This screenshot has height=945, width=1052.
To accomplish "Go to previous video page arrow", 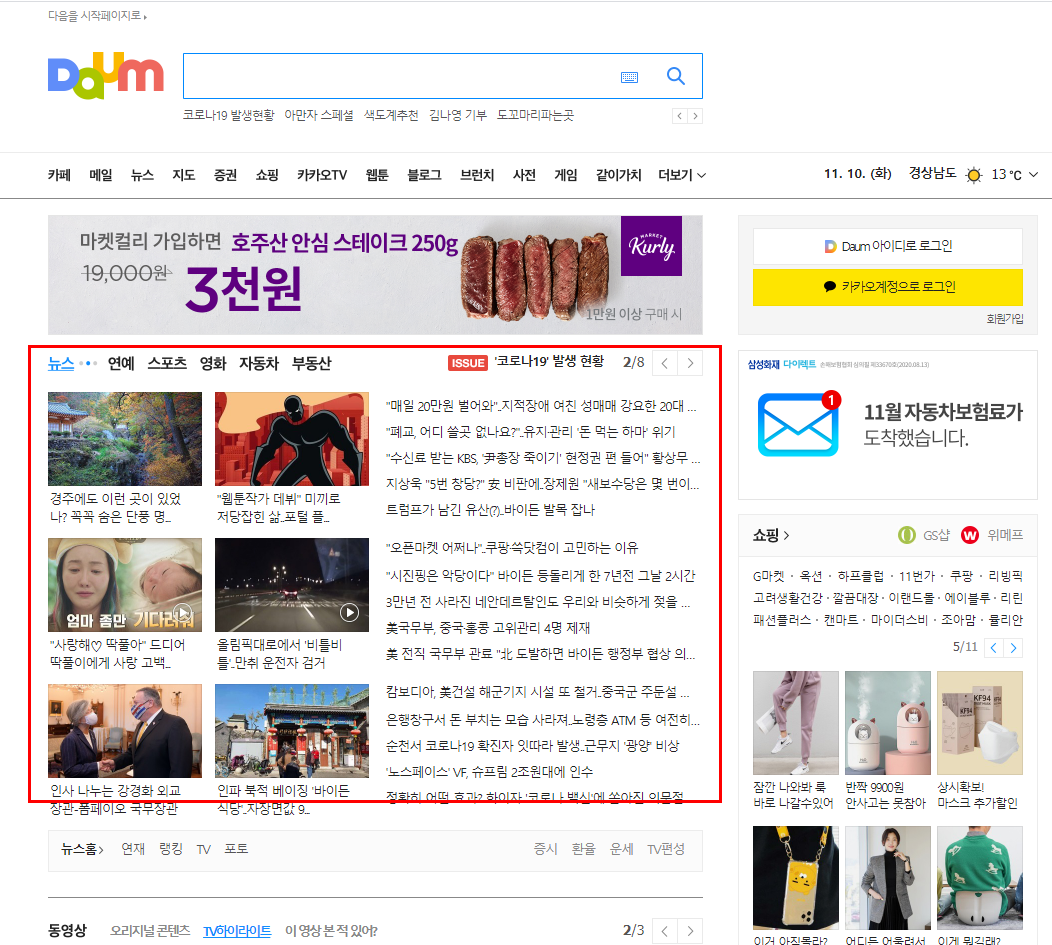I will [664, 931].
